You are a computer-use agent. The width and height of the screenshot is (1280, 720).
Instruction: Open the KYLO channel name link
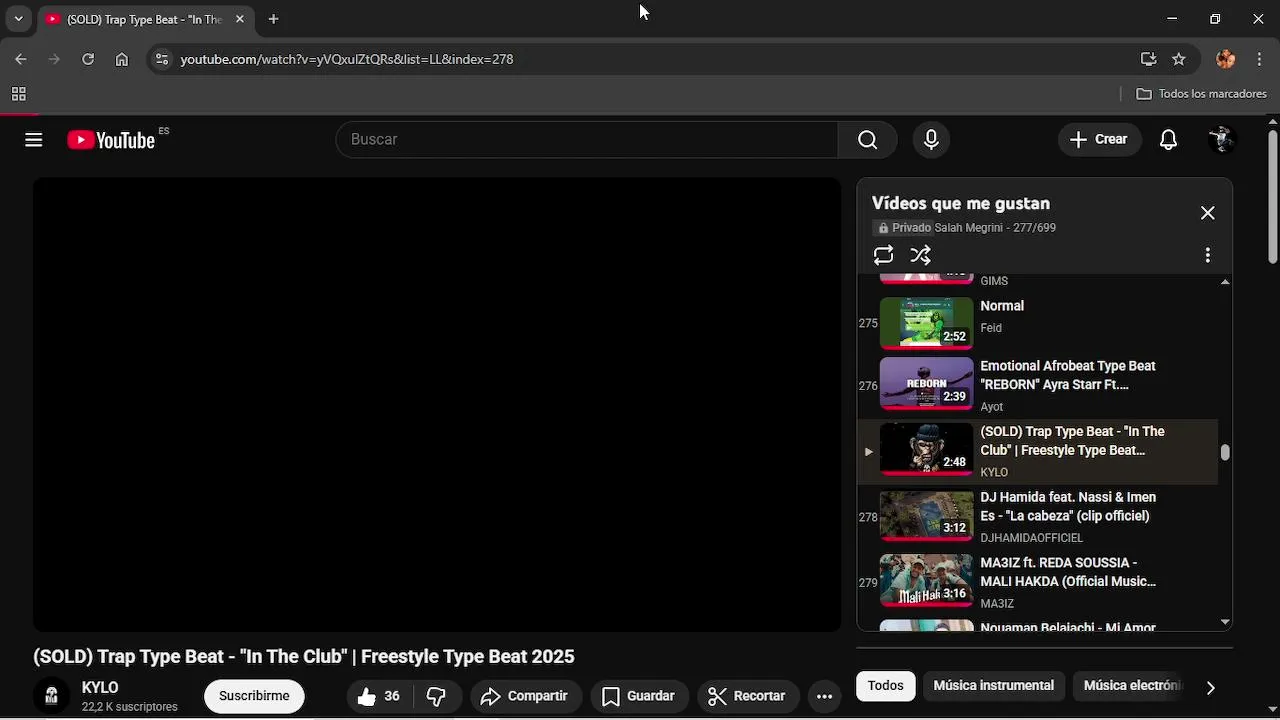[x=100, y=688]
